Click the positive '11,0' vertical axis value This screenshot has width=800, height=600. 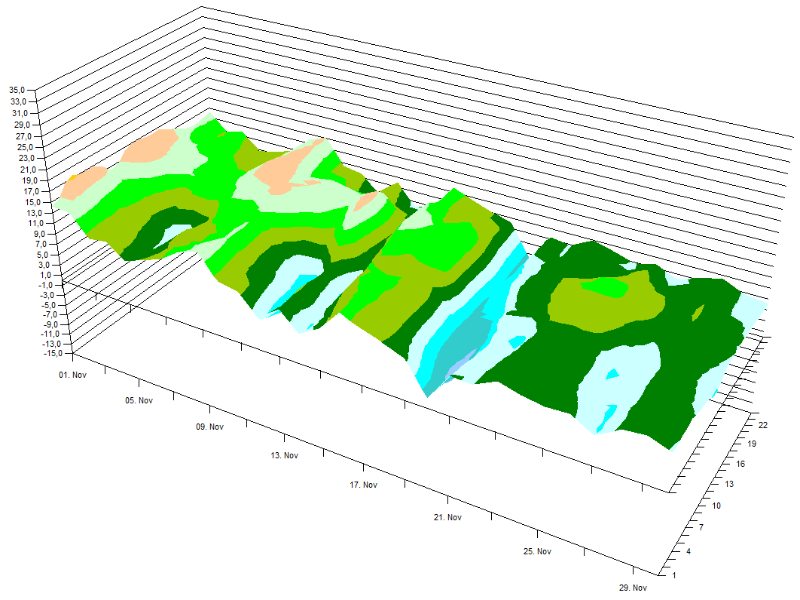(36, 223)
